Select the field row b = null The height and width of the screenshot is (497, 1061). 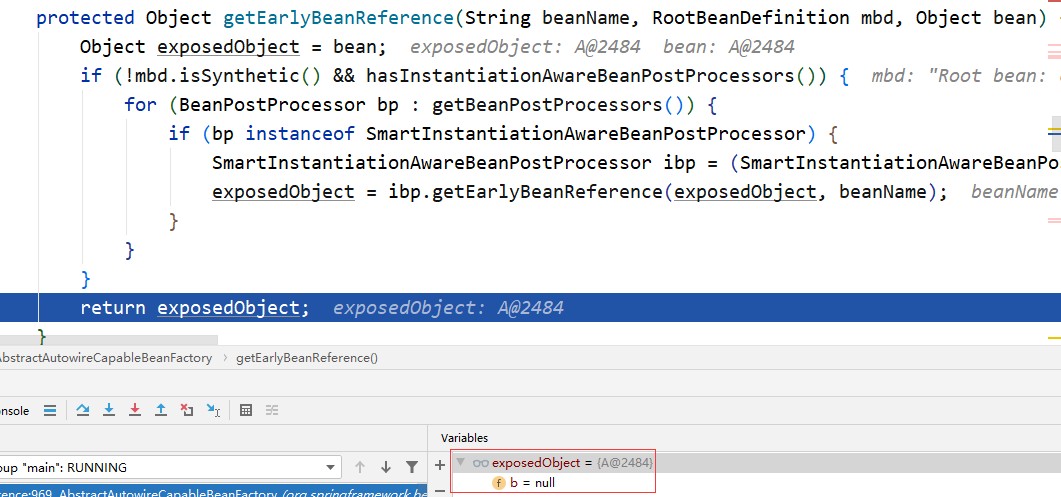pos(756,483)
